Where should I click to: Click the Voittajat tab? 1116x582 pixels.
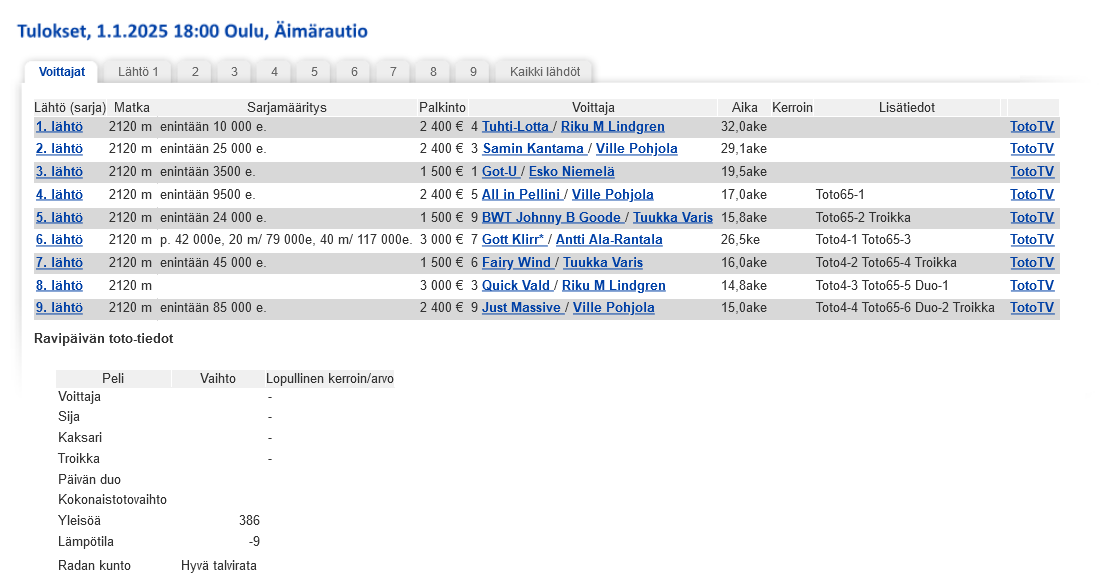(61, 72)
